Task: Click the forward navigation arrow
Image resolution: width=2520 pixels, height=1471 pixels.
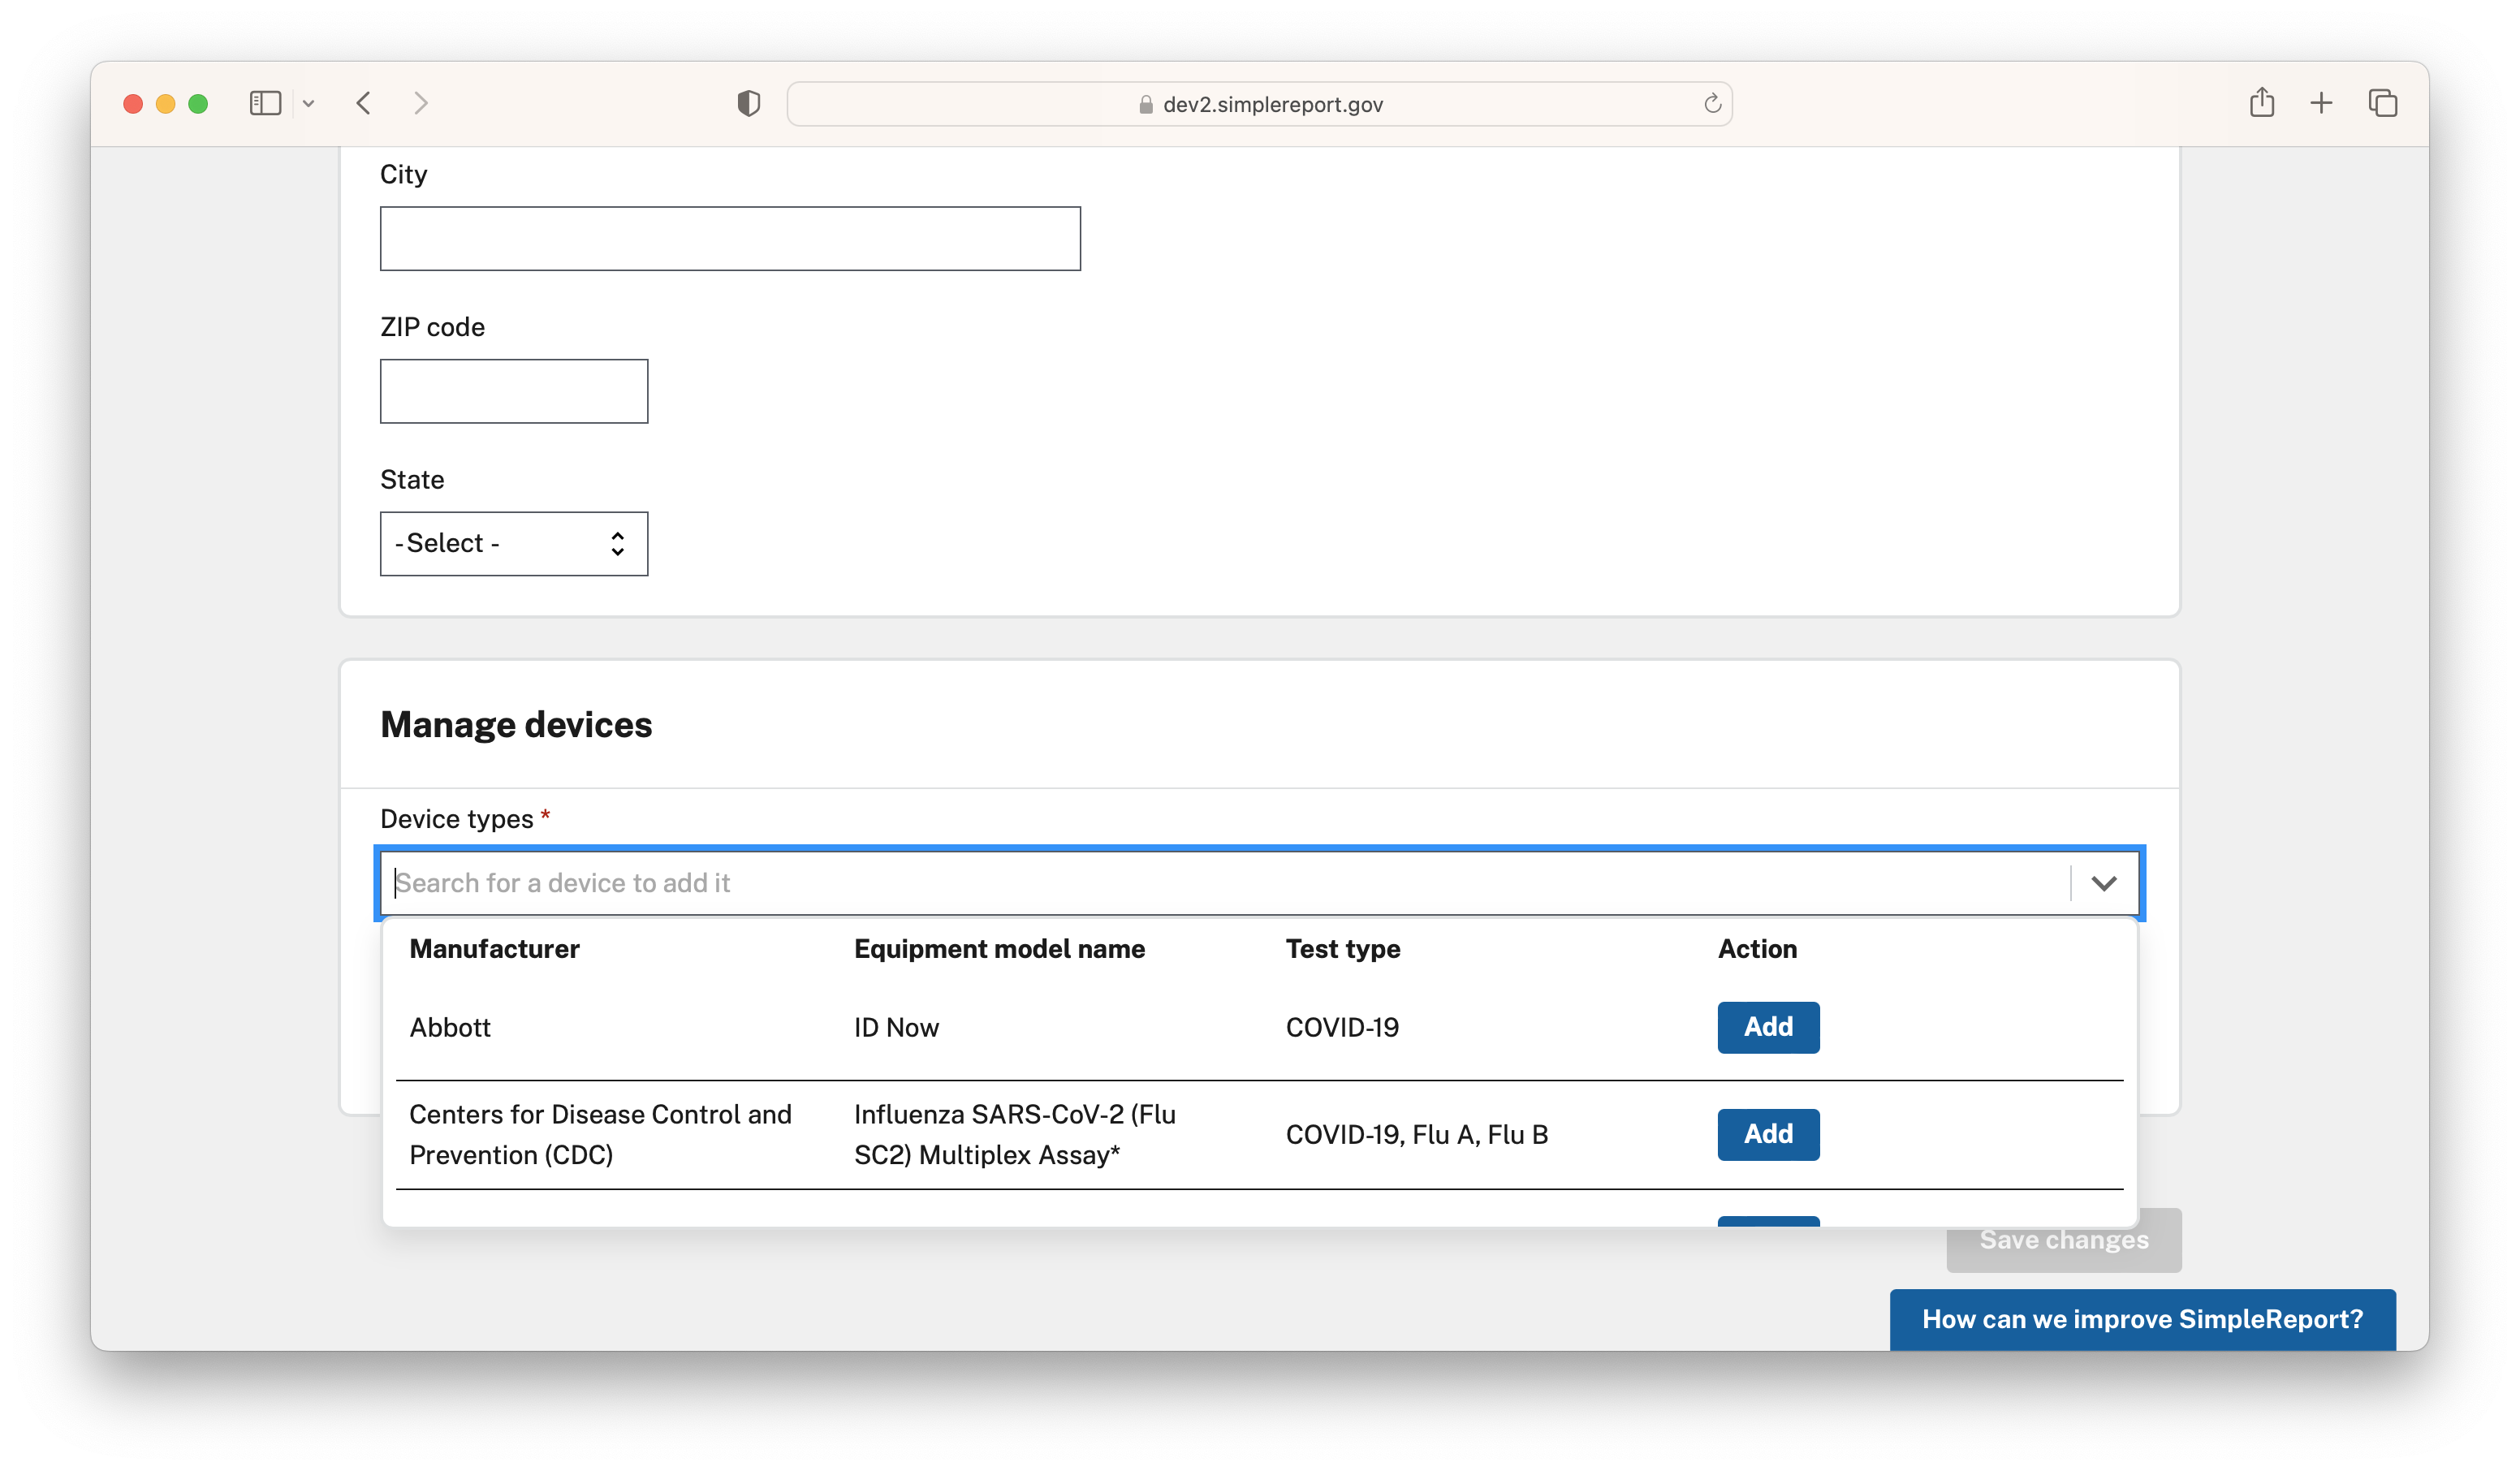Action: tap(420, 103)
